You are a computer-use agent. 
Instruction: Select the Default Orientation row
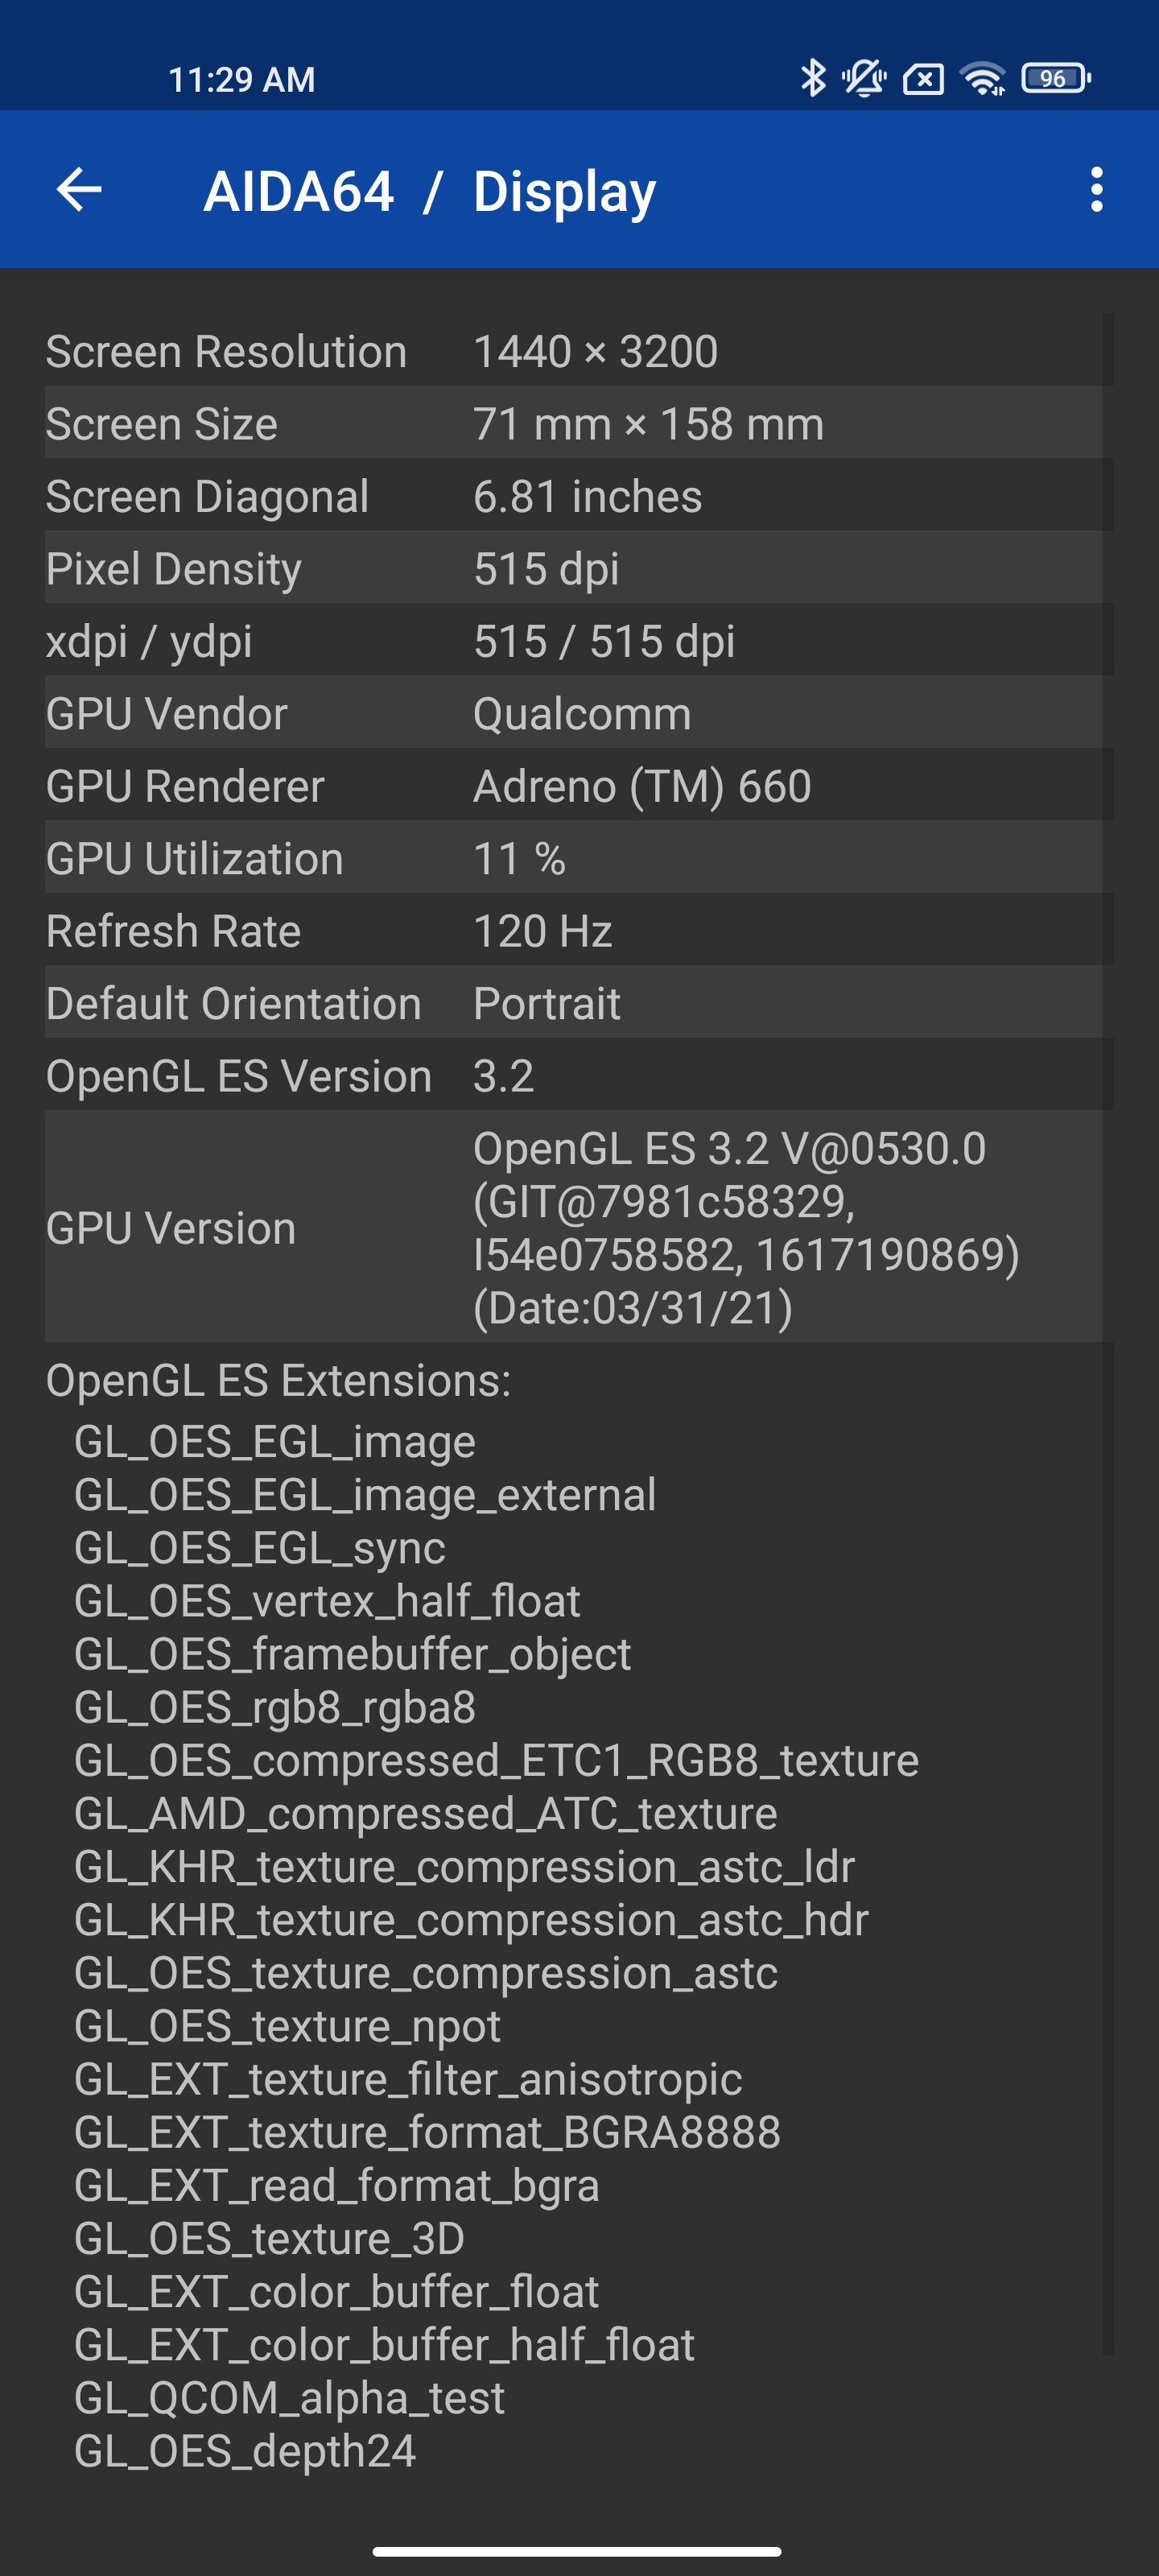point(574,1004)
